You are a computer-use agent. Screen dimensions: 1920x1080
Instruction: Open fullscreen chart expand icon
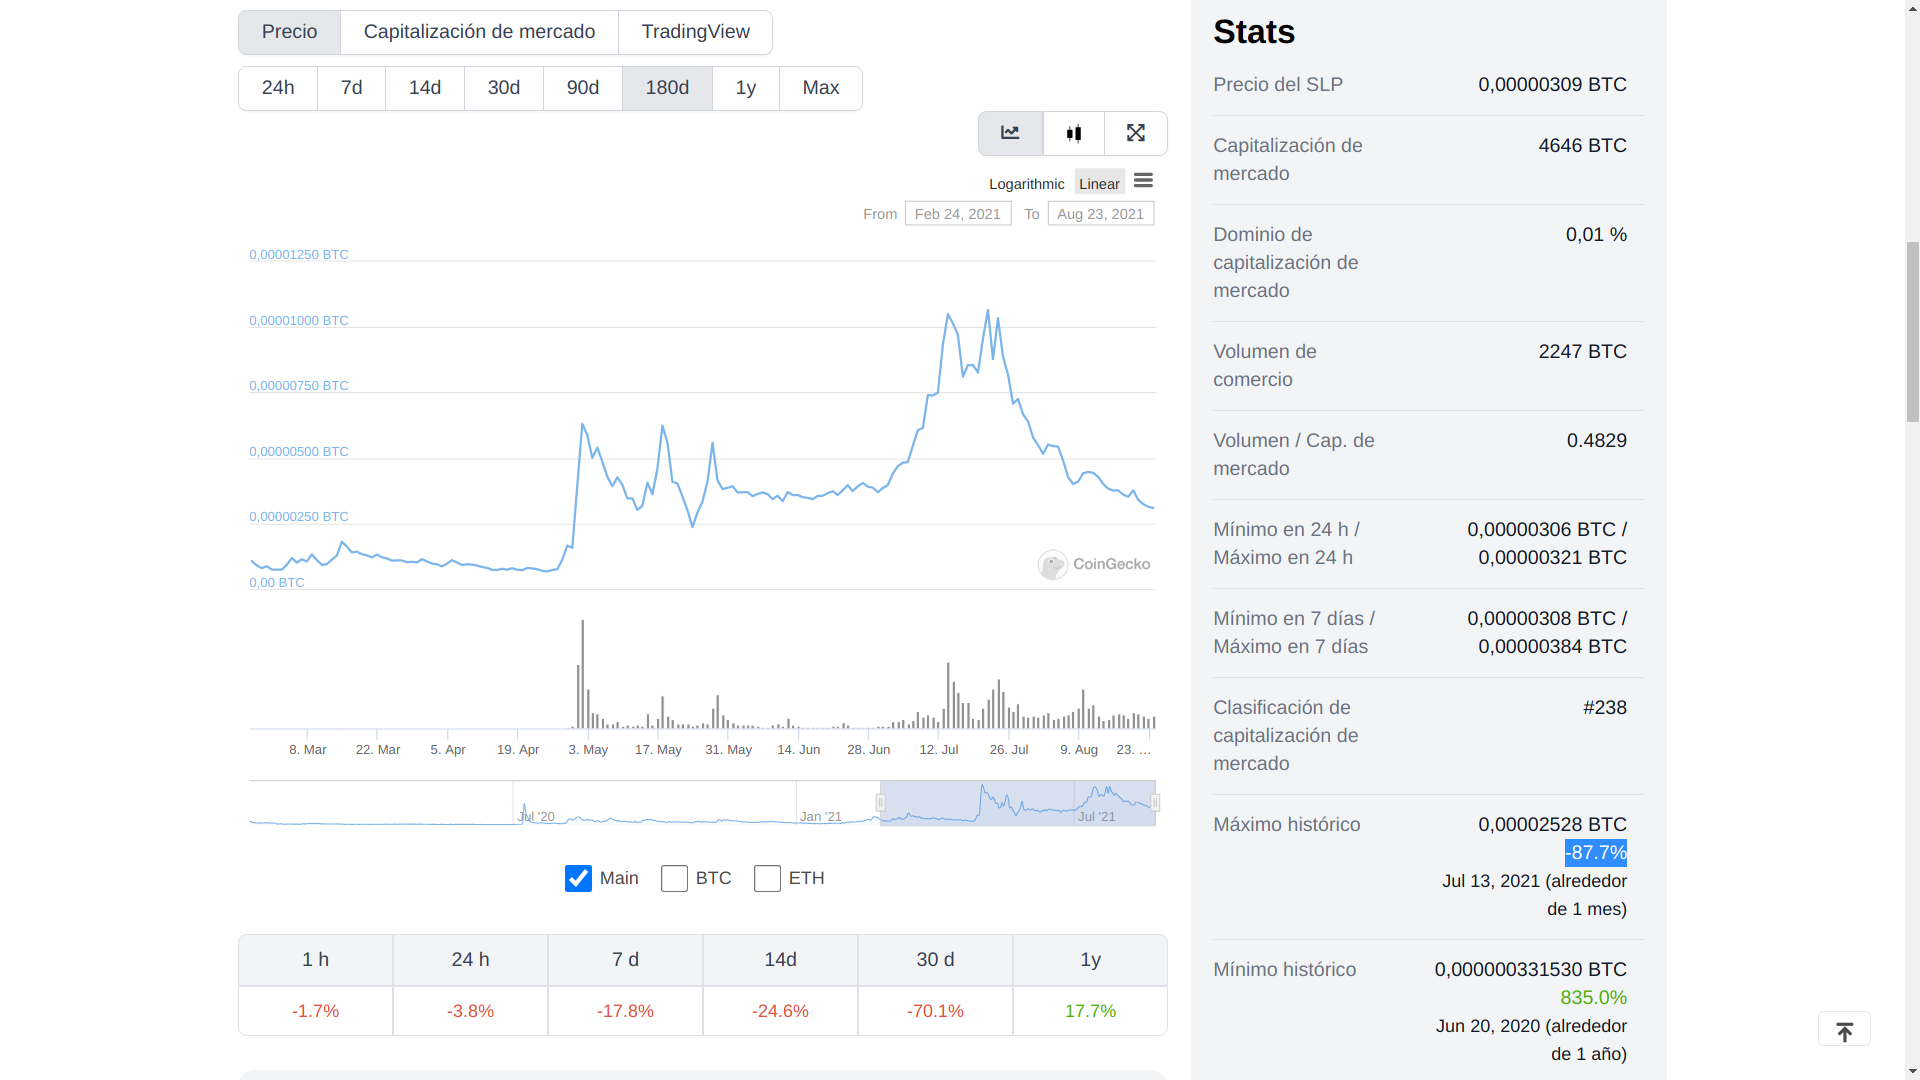(x=1136, y=133)
